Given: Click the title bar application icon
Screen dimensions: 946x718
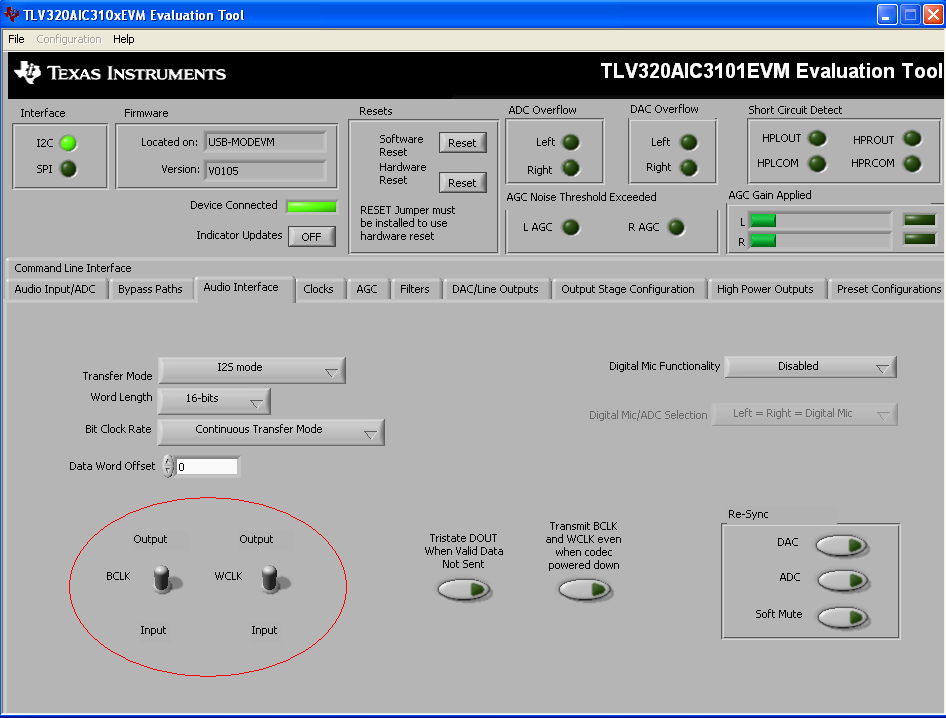Looking at the screenshot, I should pyautogui.click(x=11, y=13).
